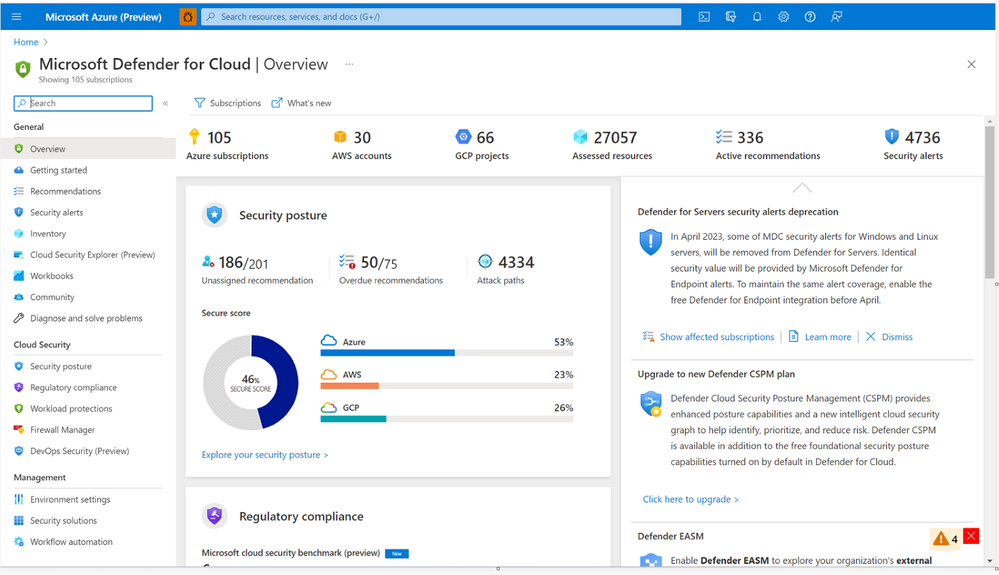
Task: Click the 46% secure score donut chart
Action: click(250, 383)
